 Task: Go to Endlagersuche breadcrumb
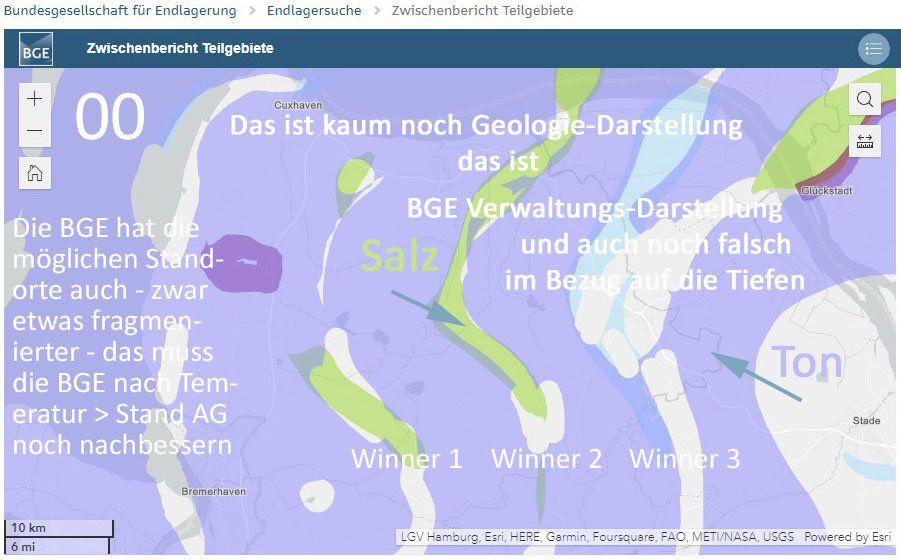tap(314, 10)
